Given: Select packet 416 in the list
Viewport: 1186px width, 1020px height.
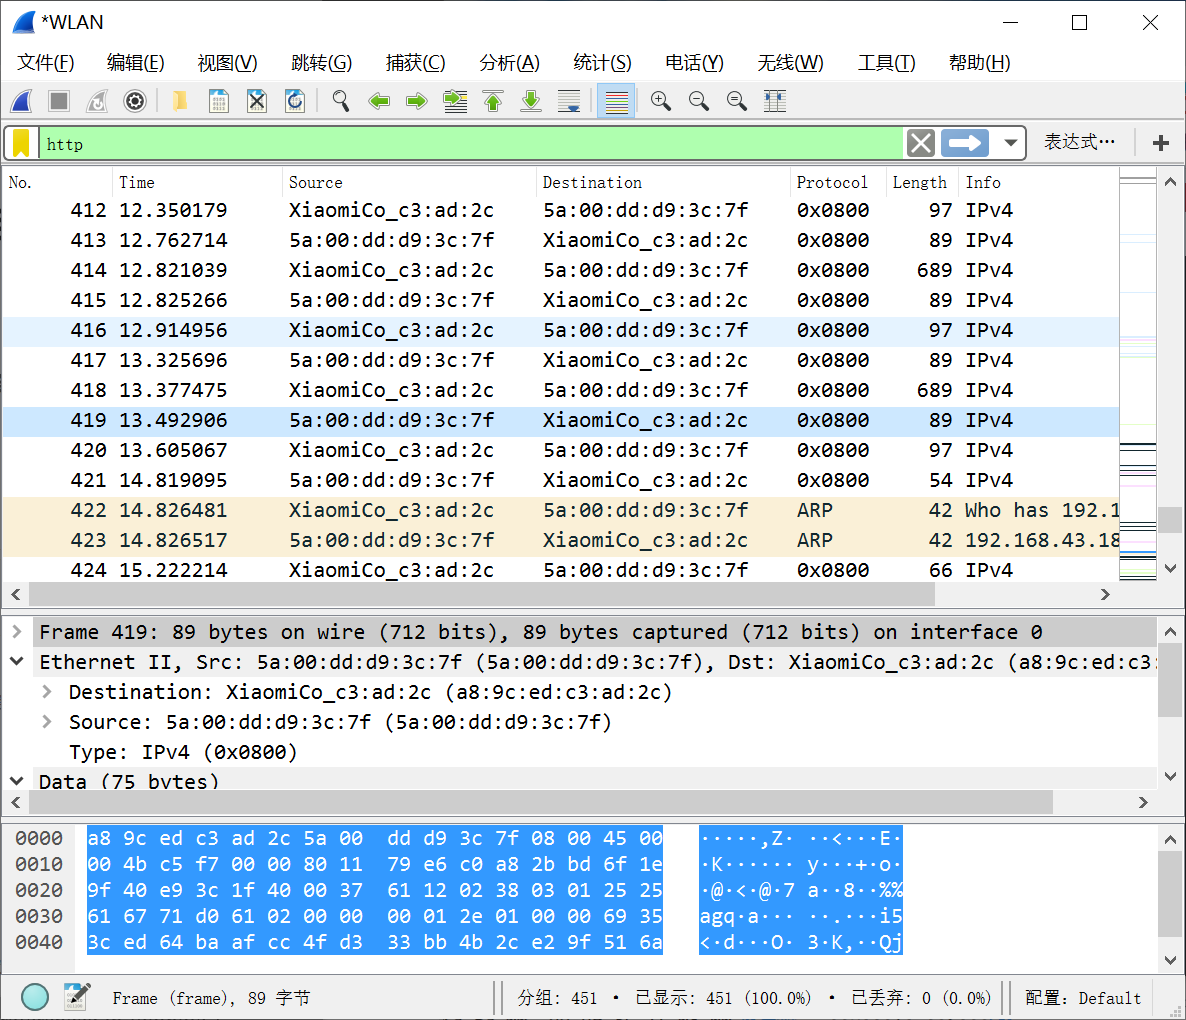Looking at the screenshot, I should (x=560, y=330).
